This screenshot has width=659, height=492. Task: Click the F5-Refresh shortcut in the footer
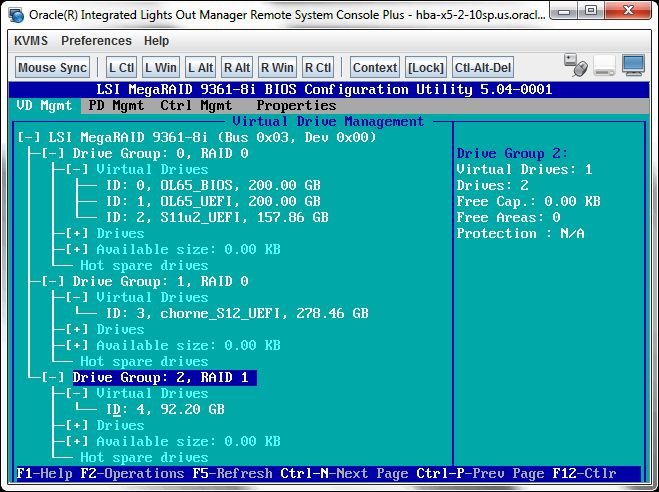232,474
